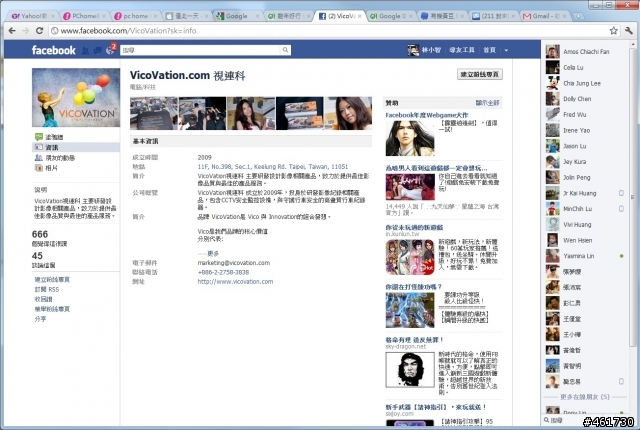Open chat with Jay Kura
This screenshot has height=430, width=640.
pyautogui.click(x=585, y=162)
